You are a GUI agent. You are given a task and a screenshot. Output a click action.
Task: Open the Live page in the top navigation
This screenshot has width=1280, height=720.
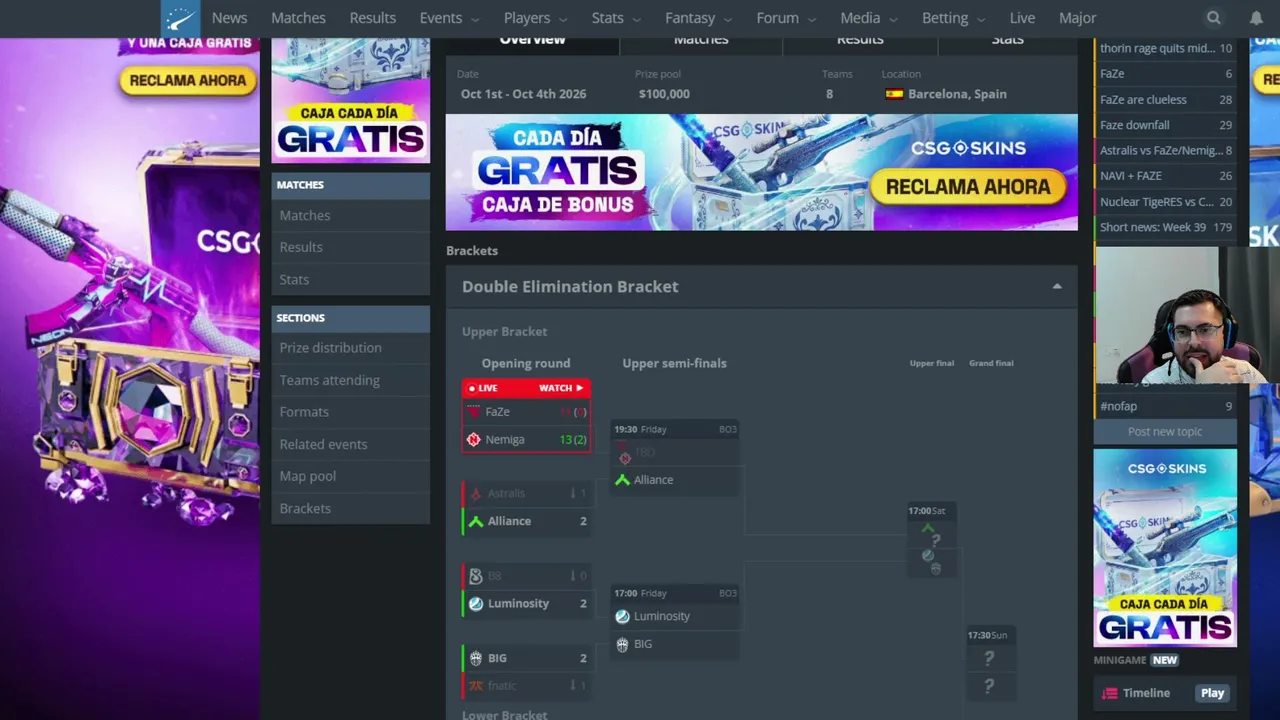[x=1022, y=18]
